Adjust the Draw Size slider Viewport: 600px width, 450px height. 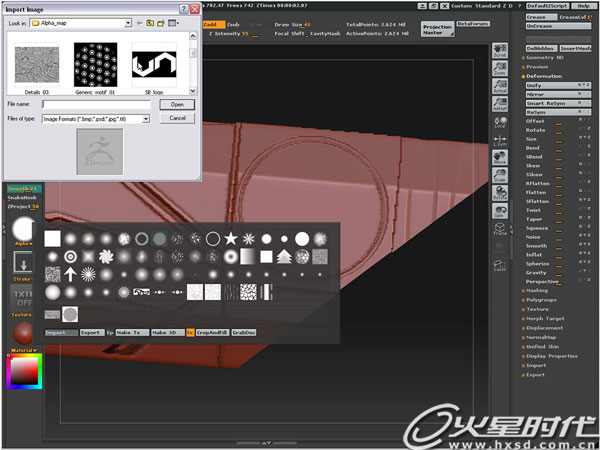click(292, 25)
